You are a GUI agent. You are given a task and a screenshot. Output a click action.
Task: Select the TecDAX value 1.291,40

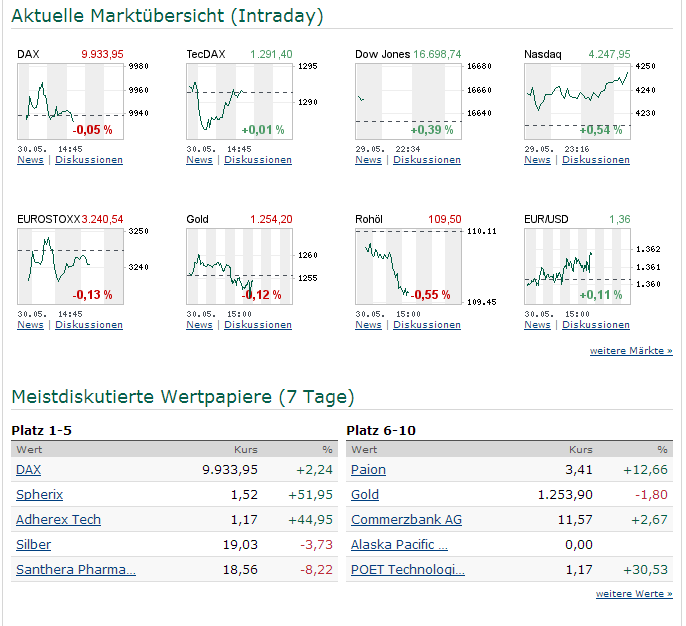[271, 54]
